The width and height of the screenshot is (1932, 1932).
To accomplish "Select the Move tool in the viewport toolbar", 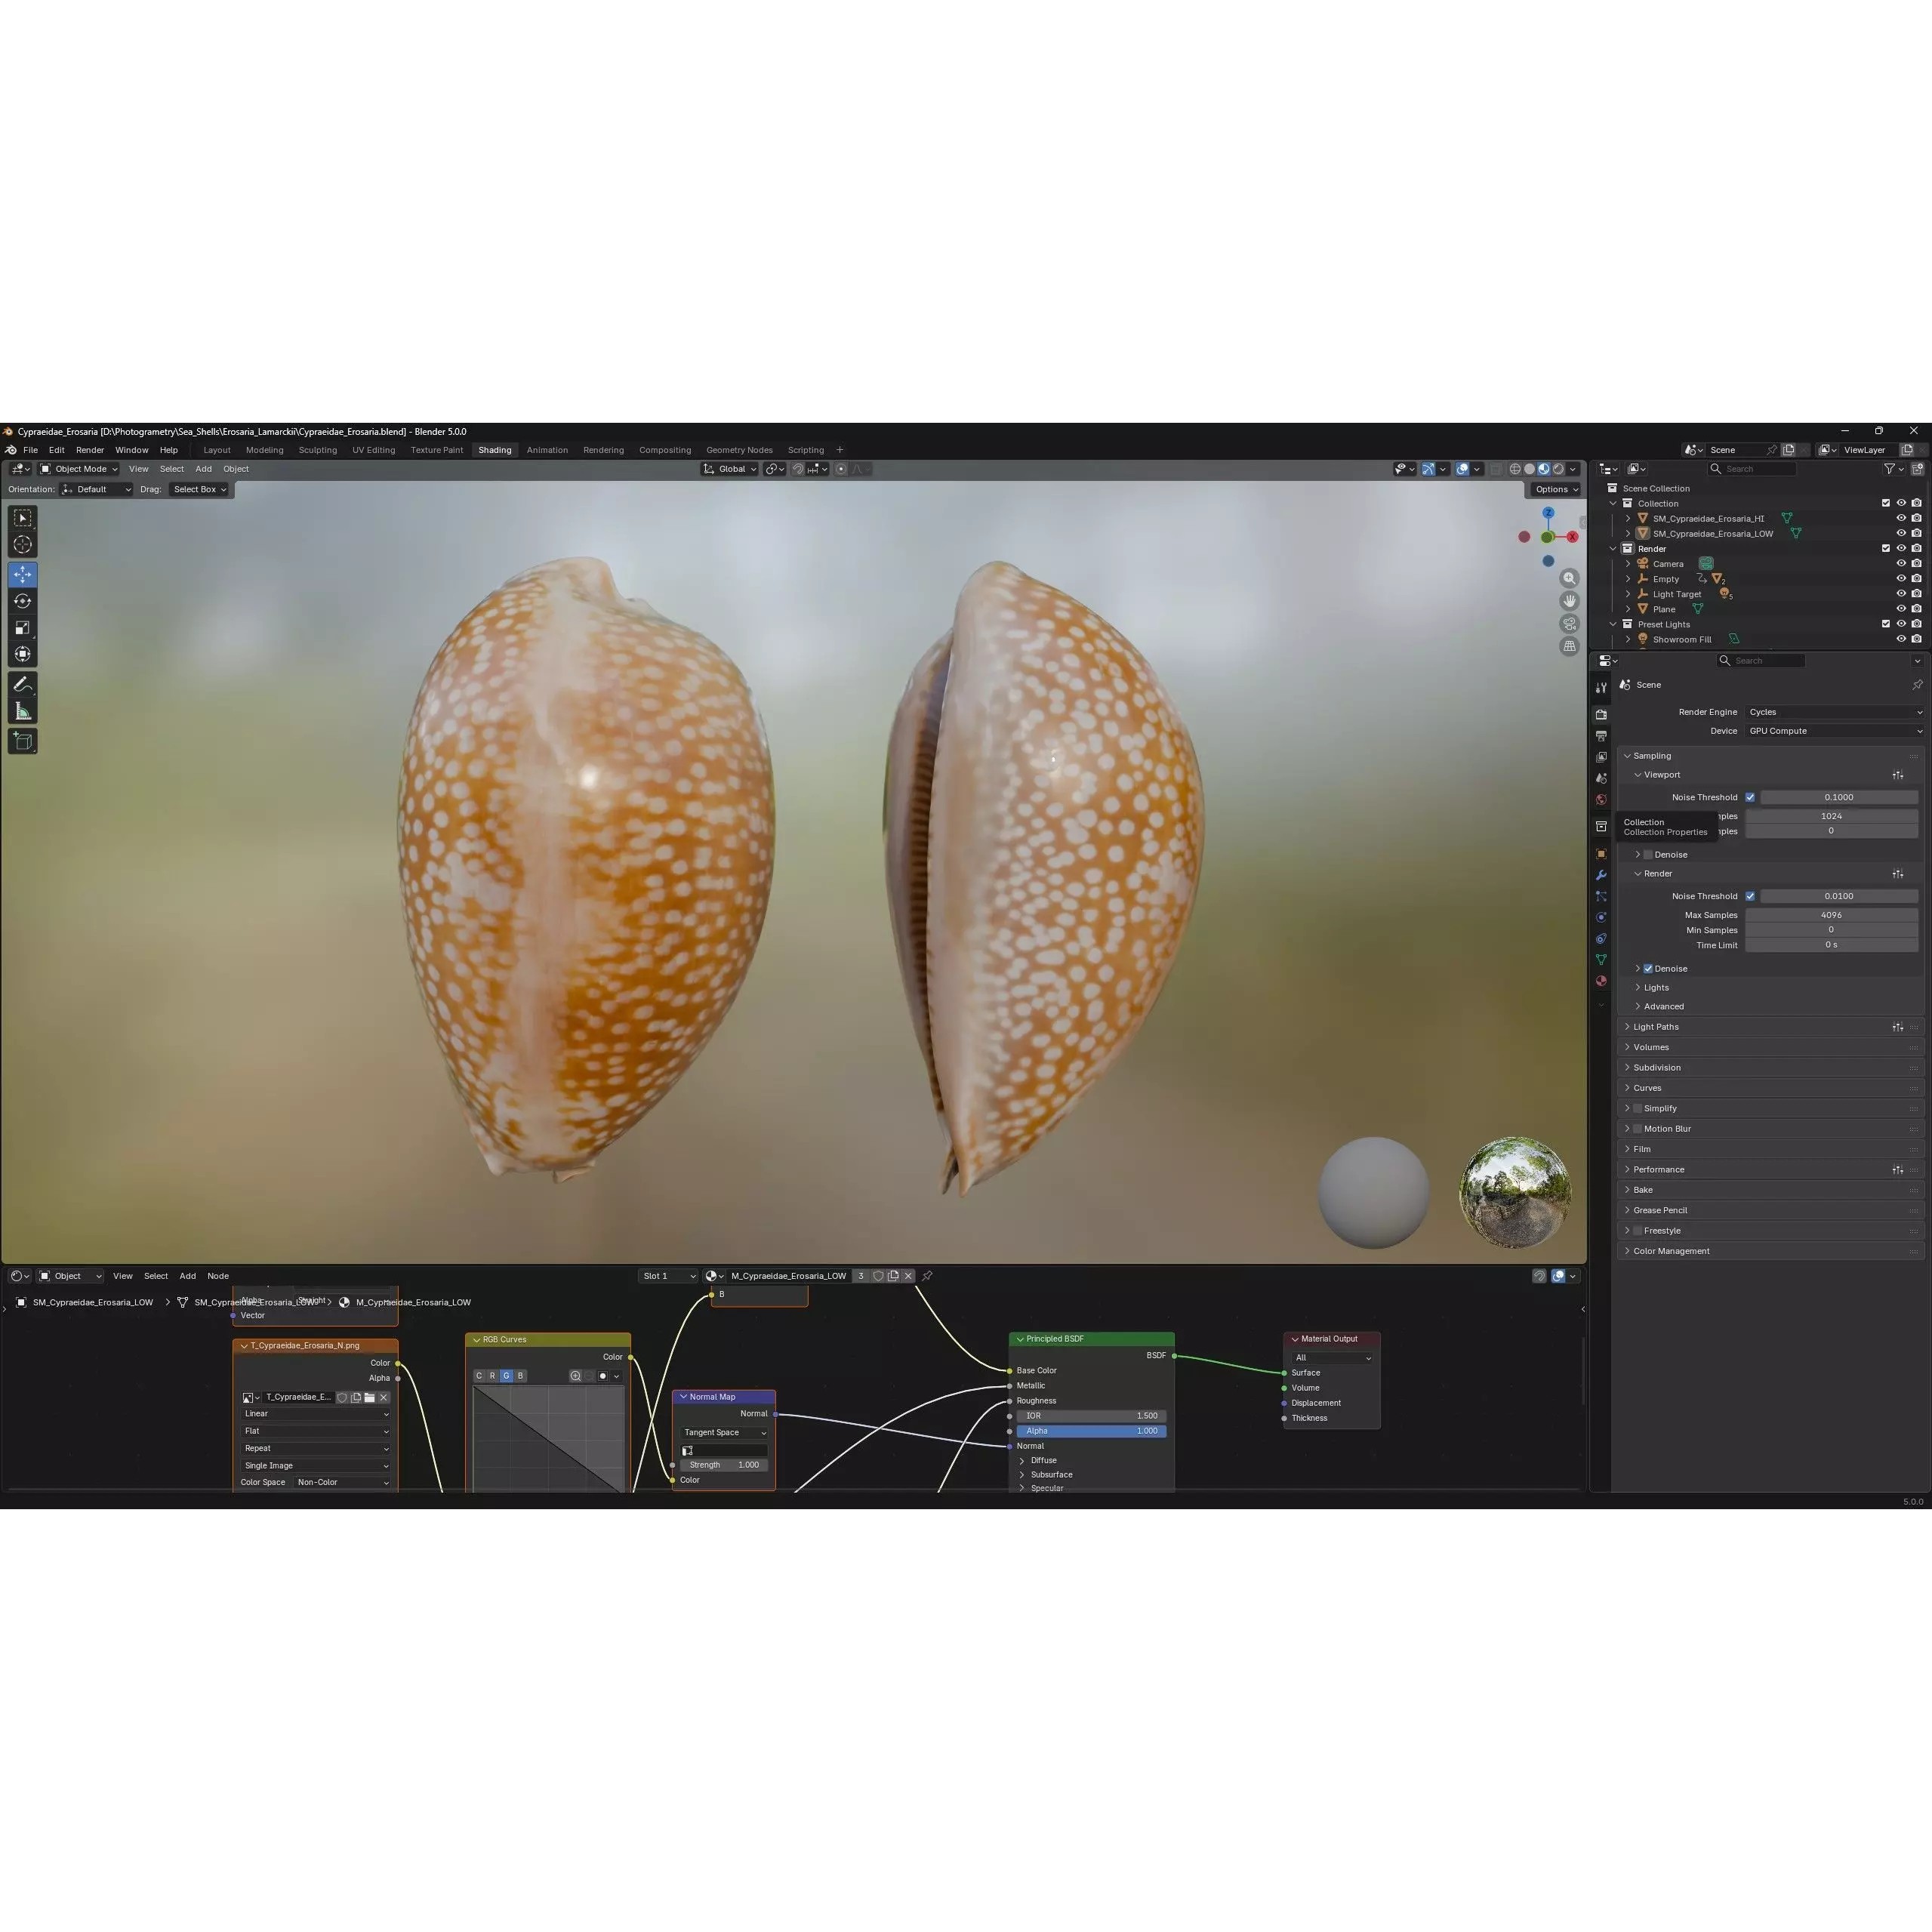I will point(22,574).
